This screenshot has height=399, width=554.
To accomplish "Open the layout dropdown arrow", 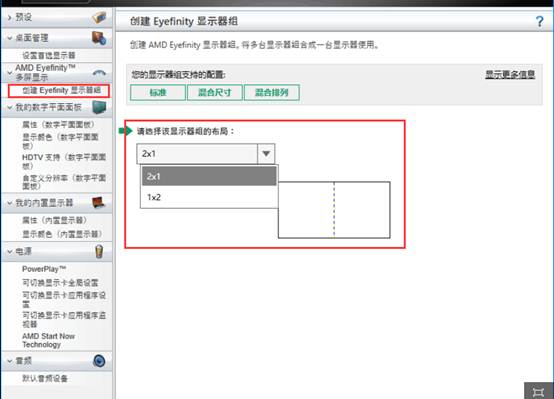I will point(266,154).
